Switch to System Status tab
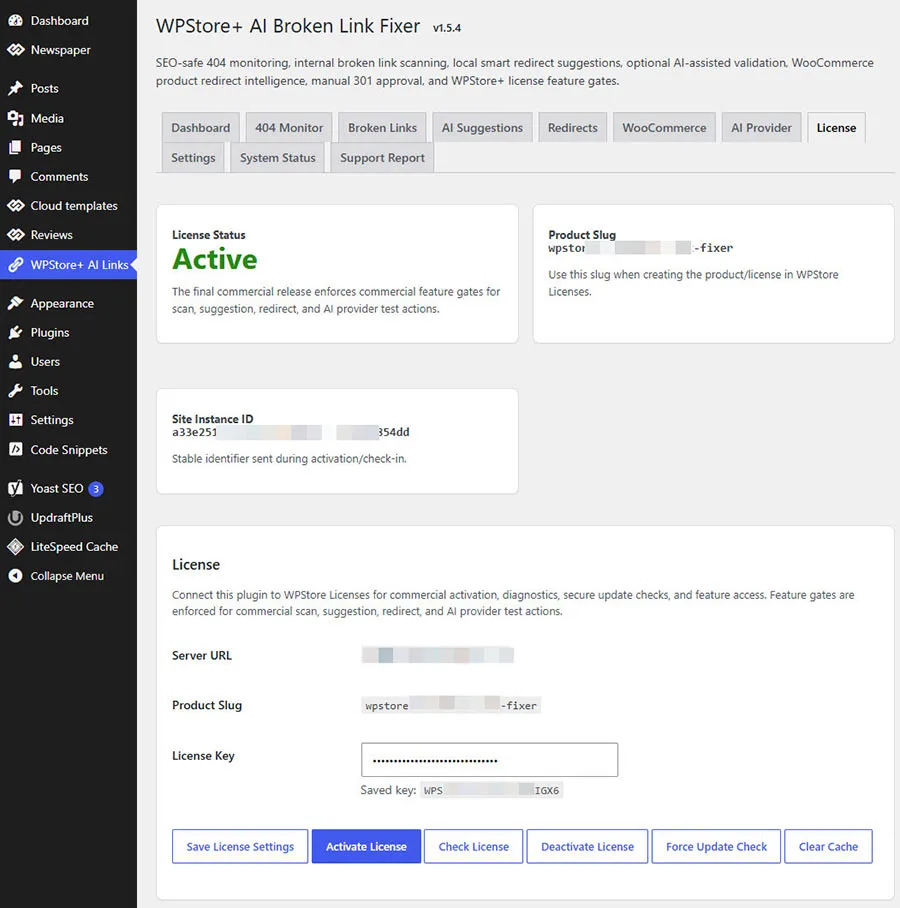The height and width of the screenshot is (908, 900). (278, 158)
